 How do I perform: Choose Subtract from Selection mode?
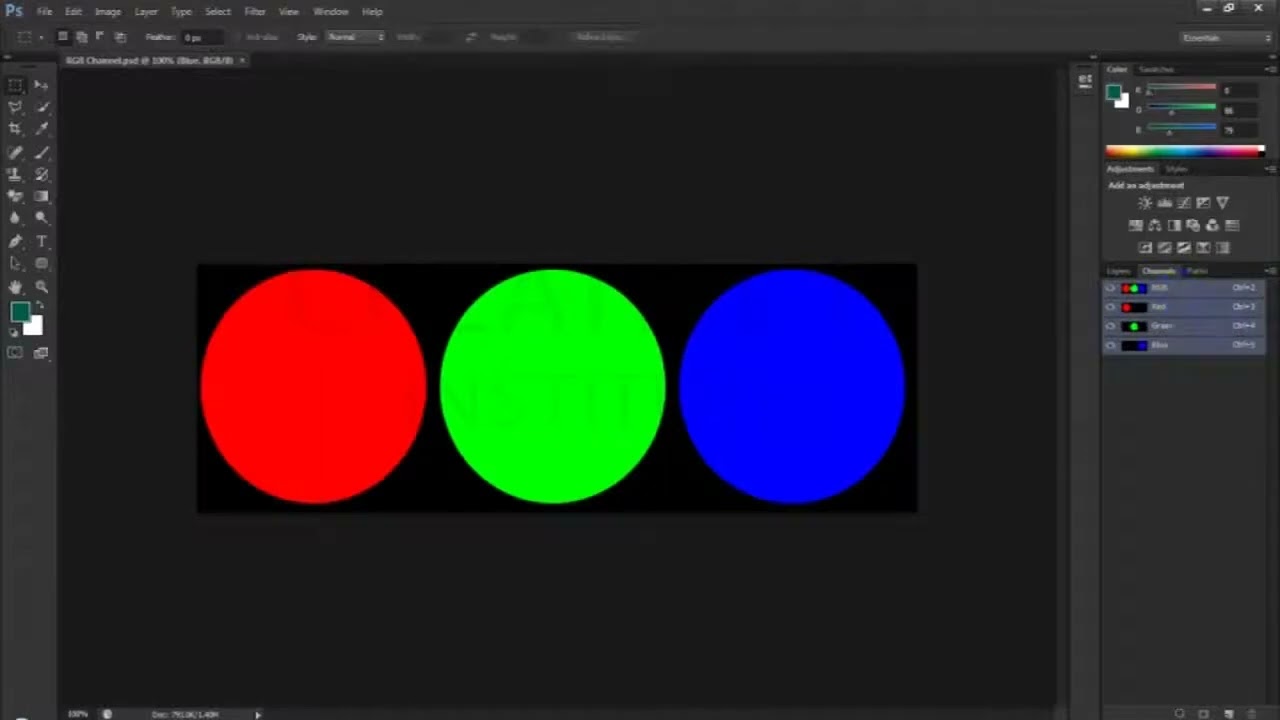100,37
